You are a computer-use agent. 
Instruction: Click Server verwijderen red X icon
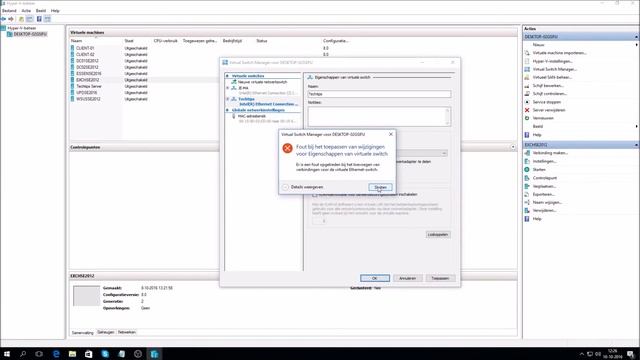[x=527, y=110]
